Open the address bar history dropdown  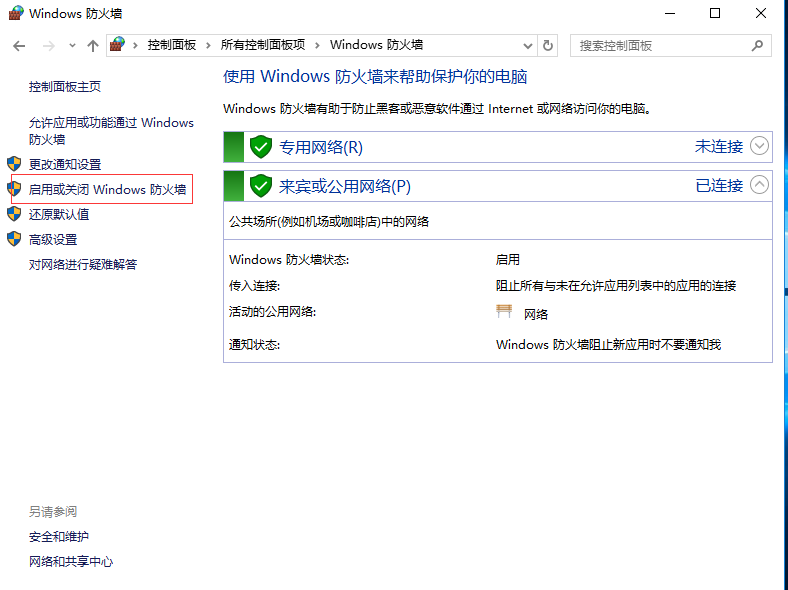tap(528, 46)
